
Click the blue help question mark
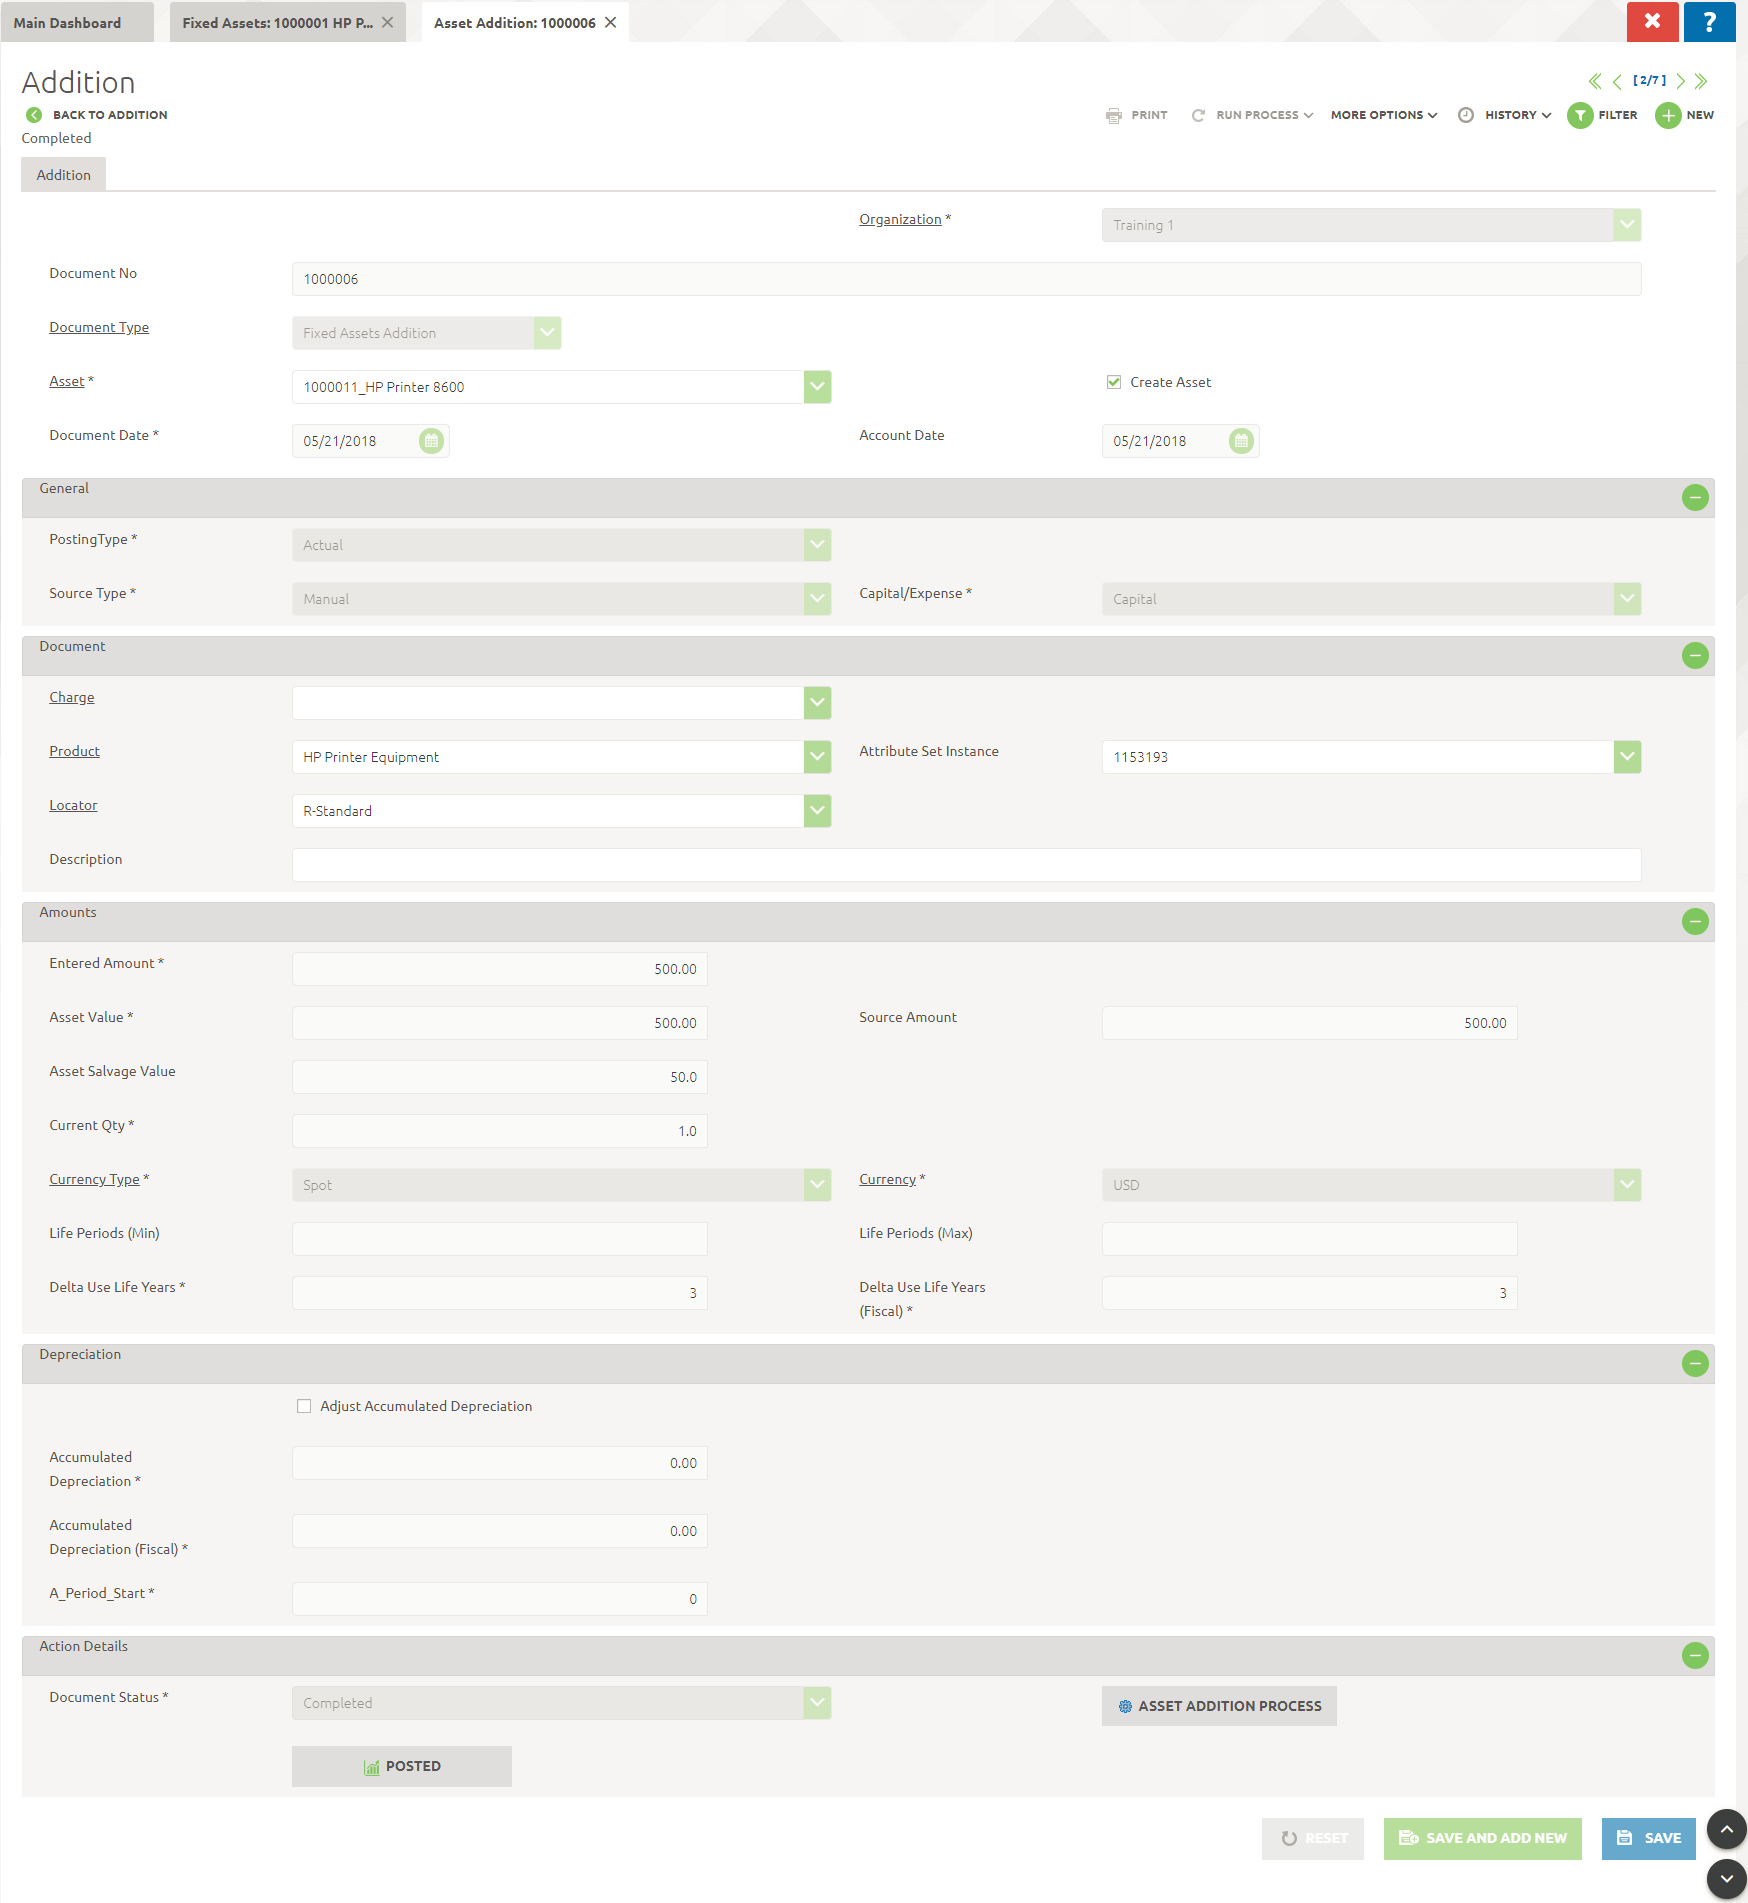coord(1709,21)
